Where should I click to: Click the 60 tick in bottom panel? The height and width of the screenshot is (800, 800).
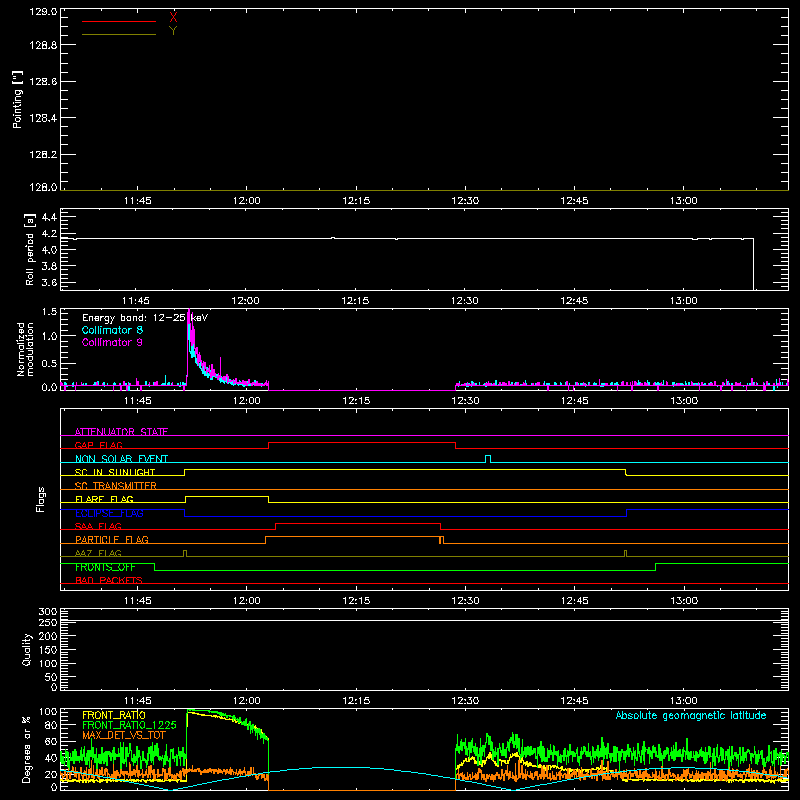tap(51, 741)
